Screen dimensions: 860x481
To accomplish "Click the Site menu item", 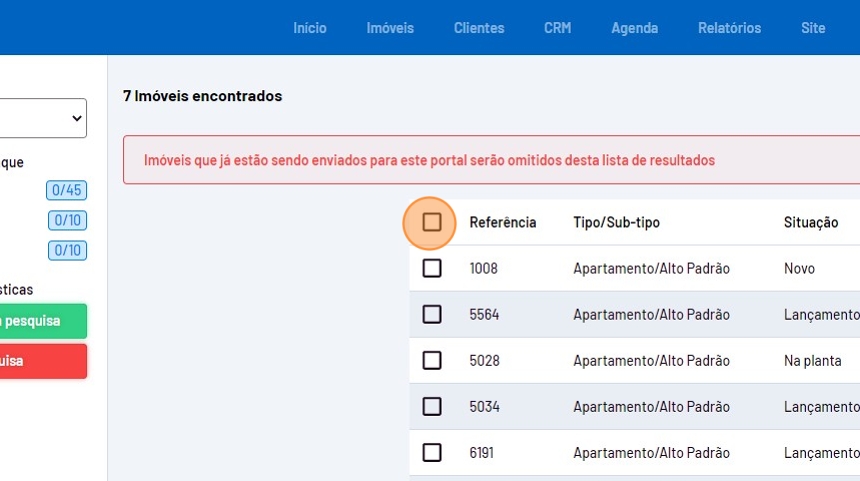I will coord(813,28).
